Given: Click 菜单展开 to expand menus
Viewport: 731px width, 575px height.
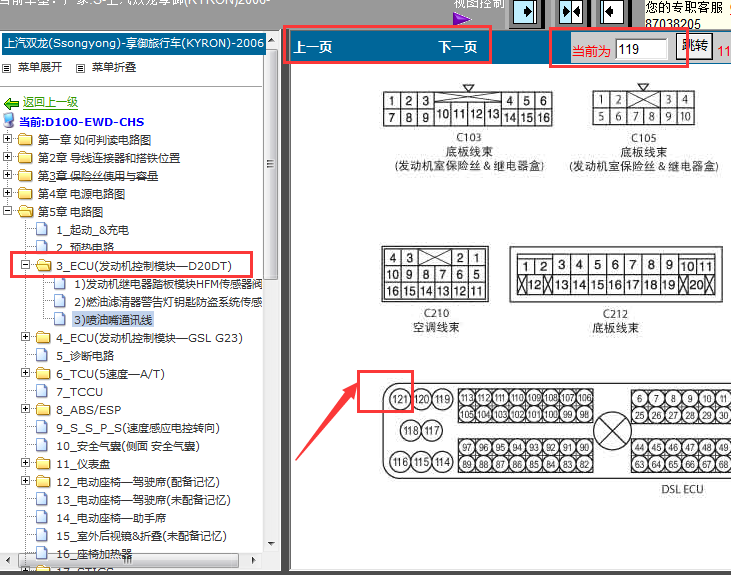Looking at the screenshot, I should pyautogui.click(x=40, y=68).
